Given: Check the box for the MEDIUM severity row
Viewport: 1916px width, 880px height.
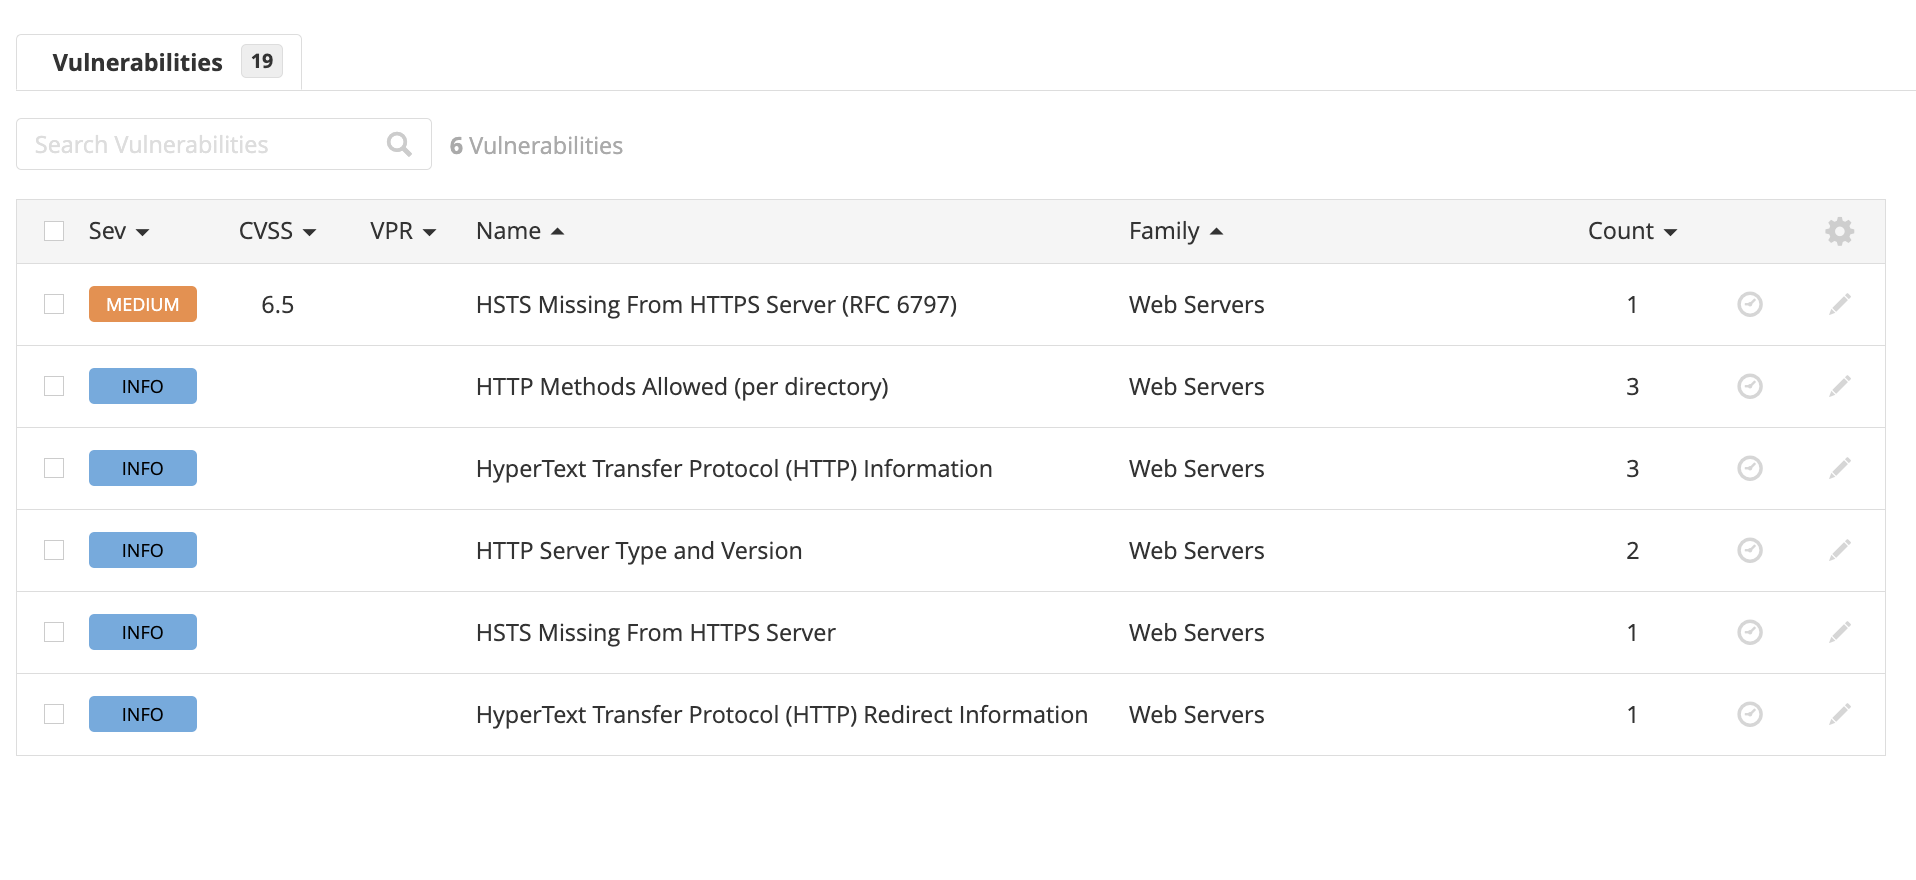Looking at the screenshot, I should tap(54, 305).
